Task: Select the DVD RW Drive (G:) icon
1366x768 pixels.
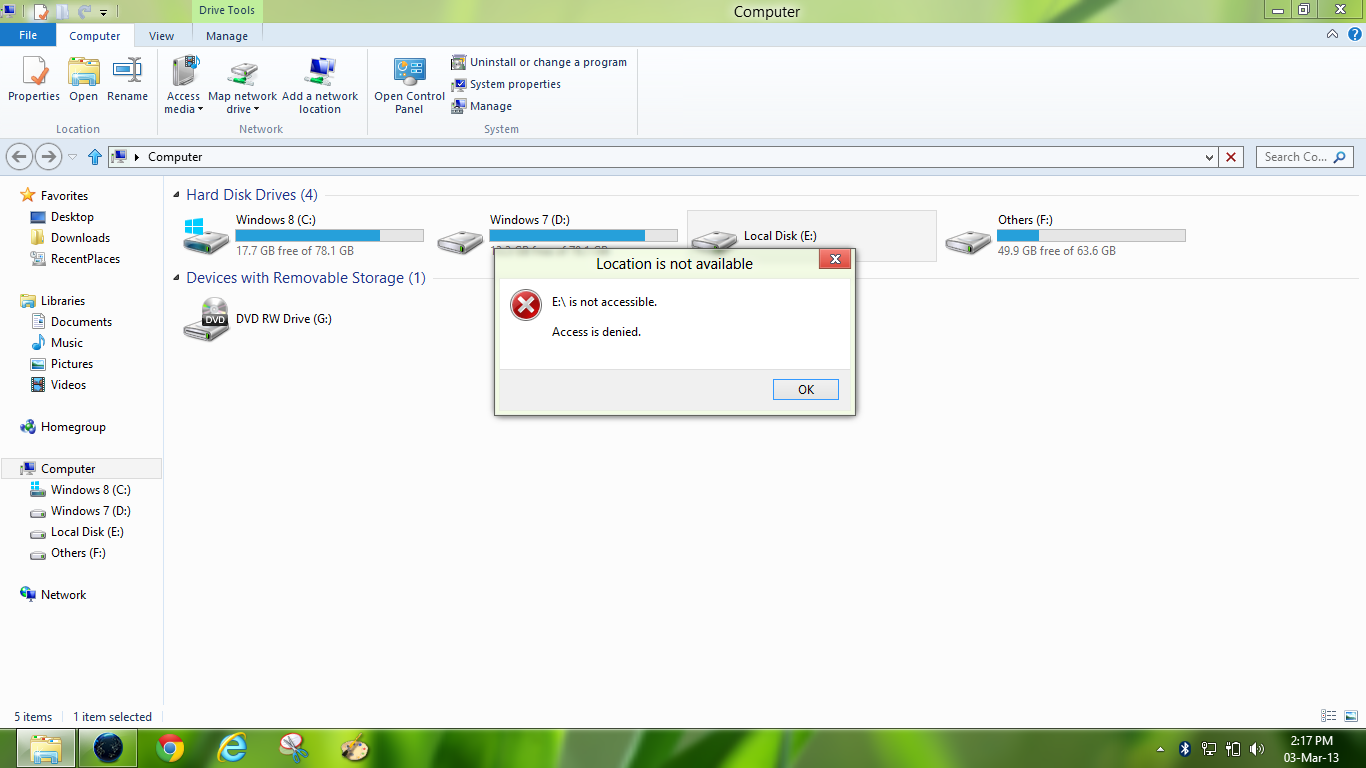Action: click(x=207, y=319)
